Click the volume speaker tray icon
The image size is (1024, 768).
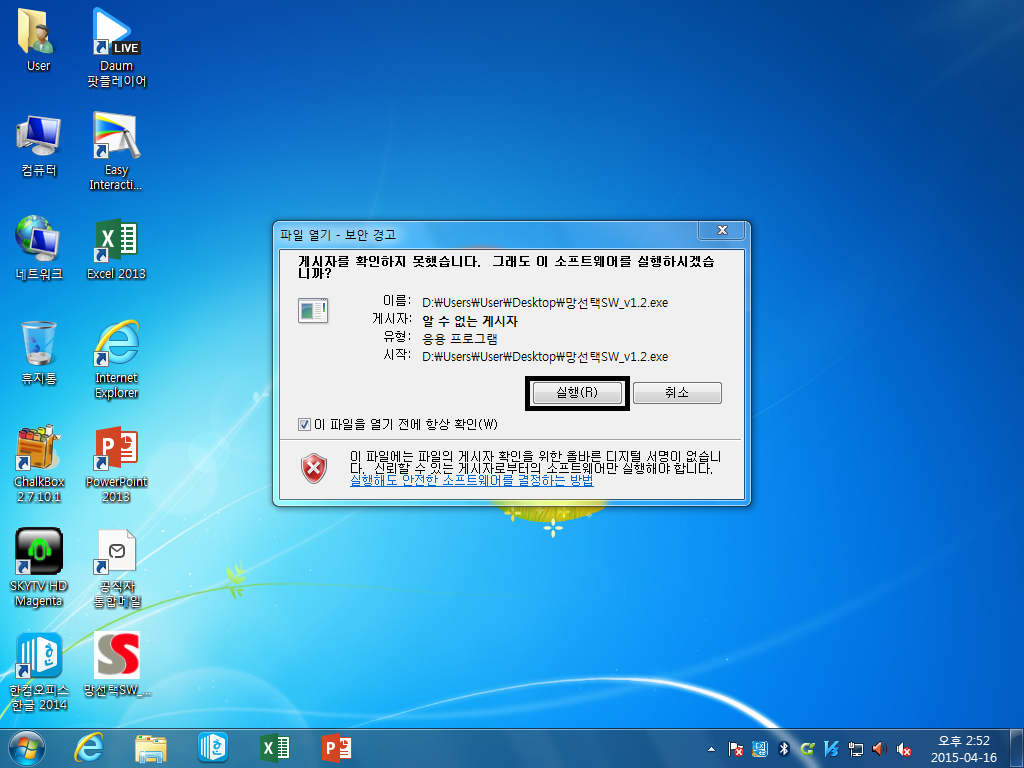click(879, 748)
